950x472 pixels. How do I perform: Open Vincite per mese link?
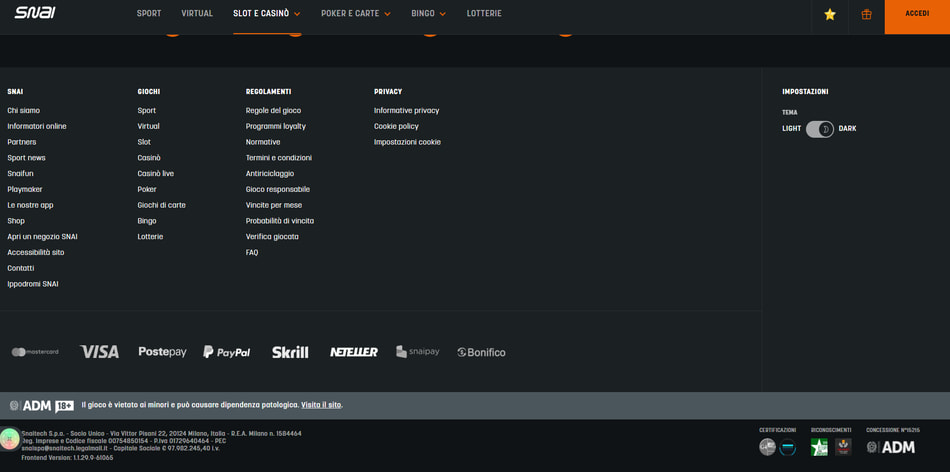[x=274, y=205]
